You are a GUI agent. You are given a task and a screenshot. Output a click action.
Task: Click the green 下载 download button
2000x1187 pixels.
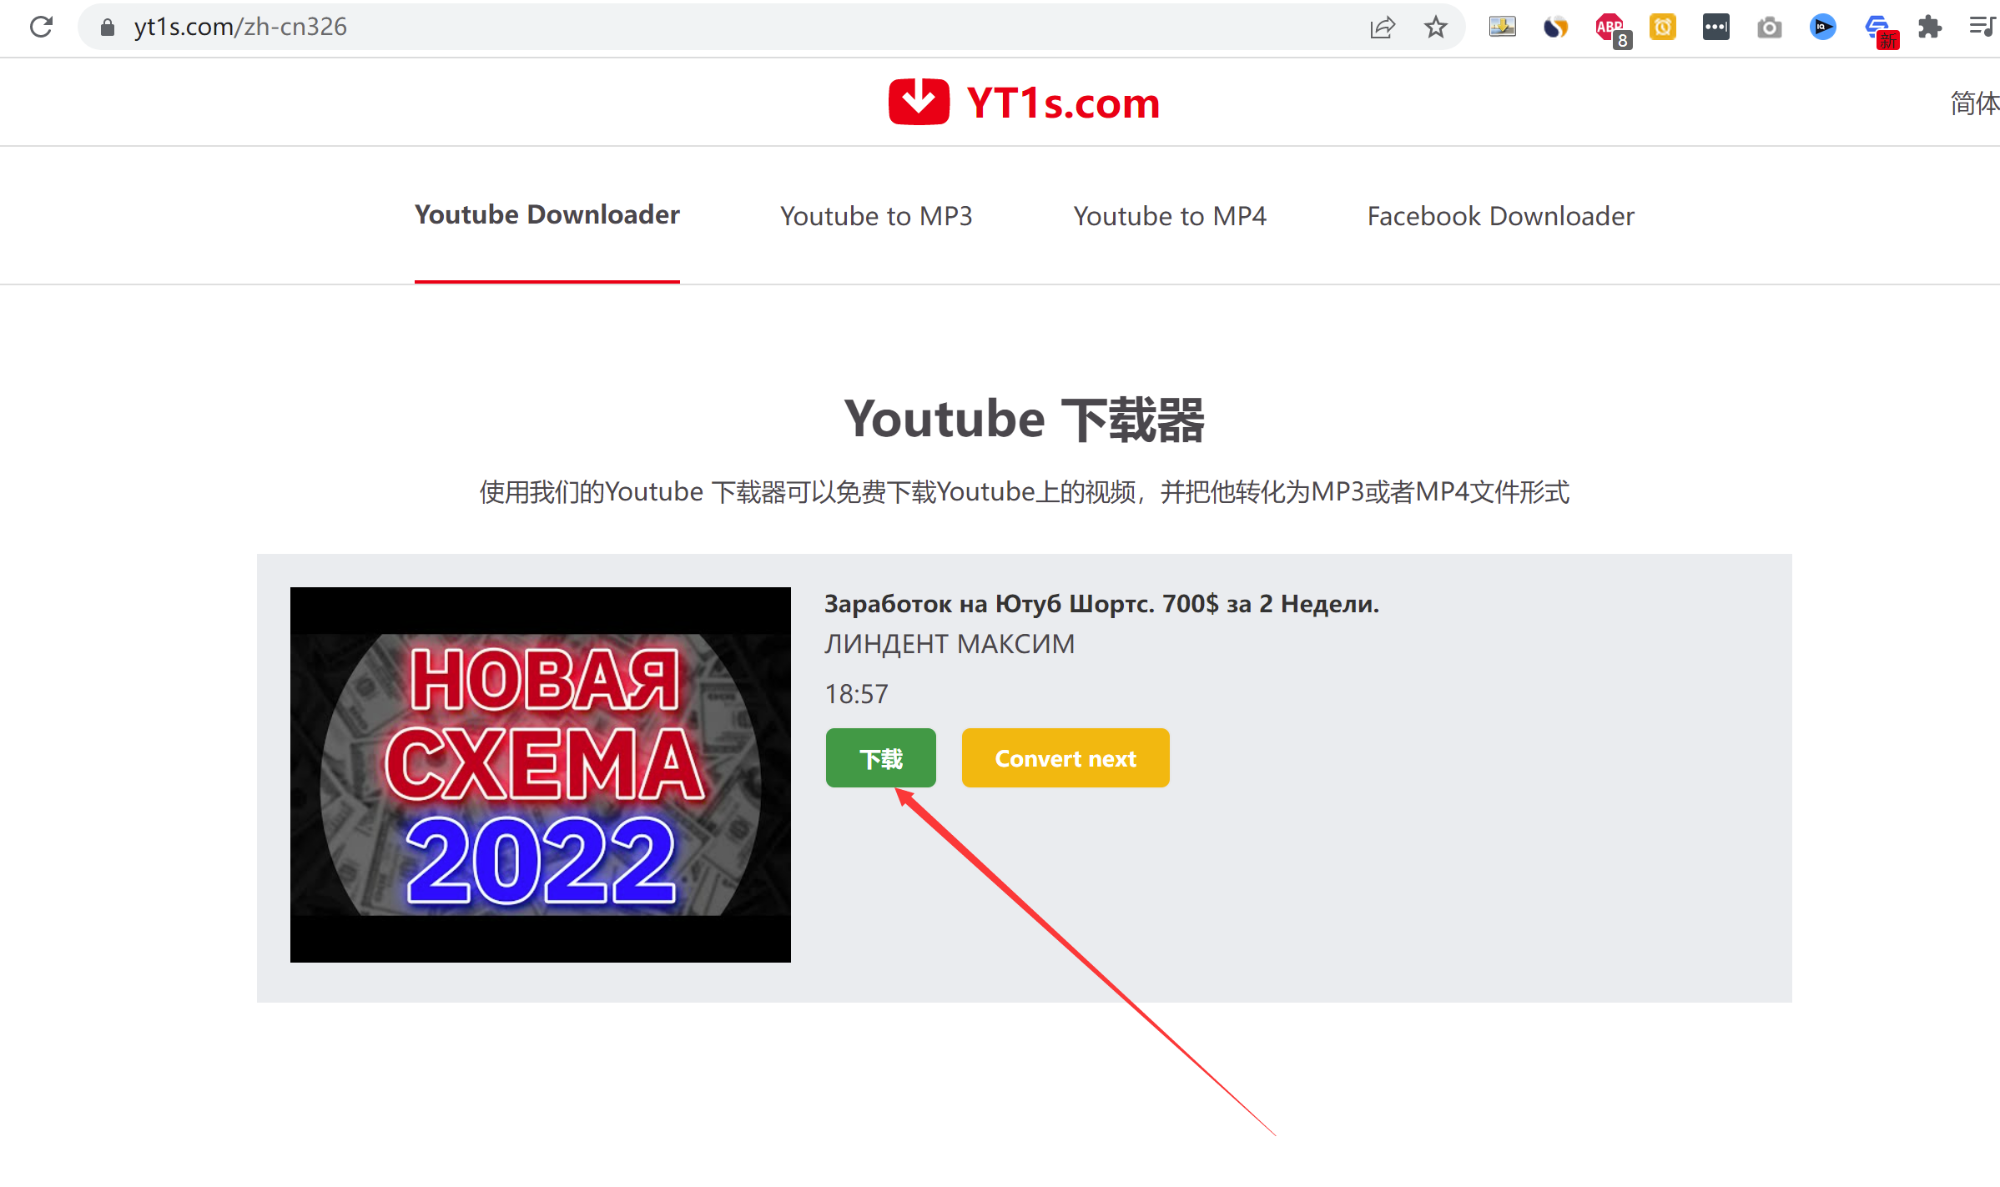coord(881,758)
